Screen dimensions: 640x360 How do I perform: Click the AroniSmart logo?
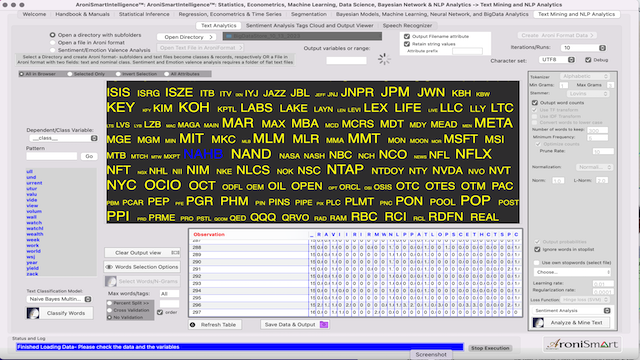coord(582,344)
